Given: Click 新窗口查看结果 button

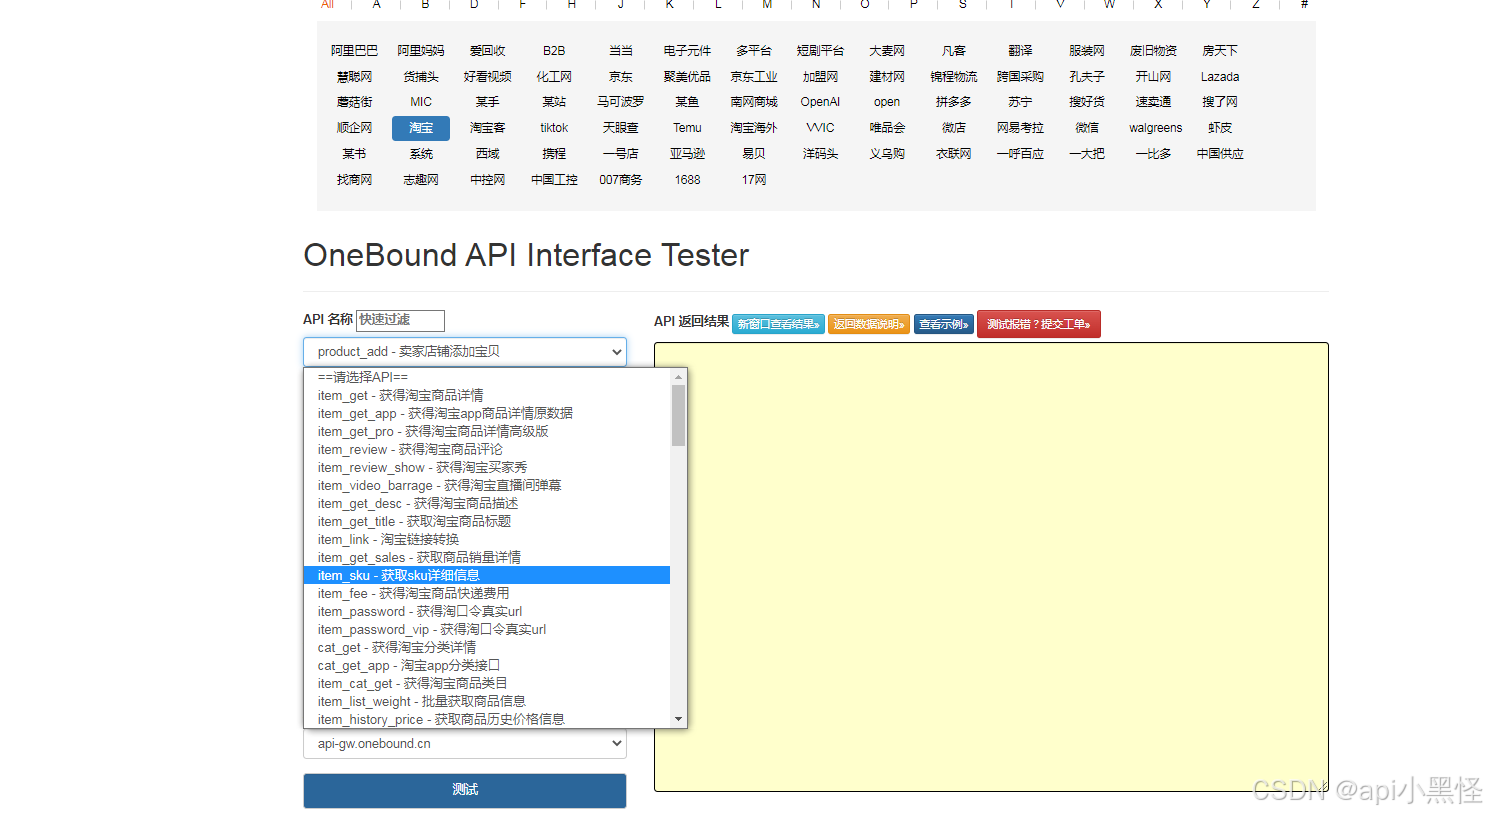Looking at the screenshot, I should (x=778, y=324).
